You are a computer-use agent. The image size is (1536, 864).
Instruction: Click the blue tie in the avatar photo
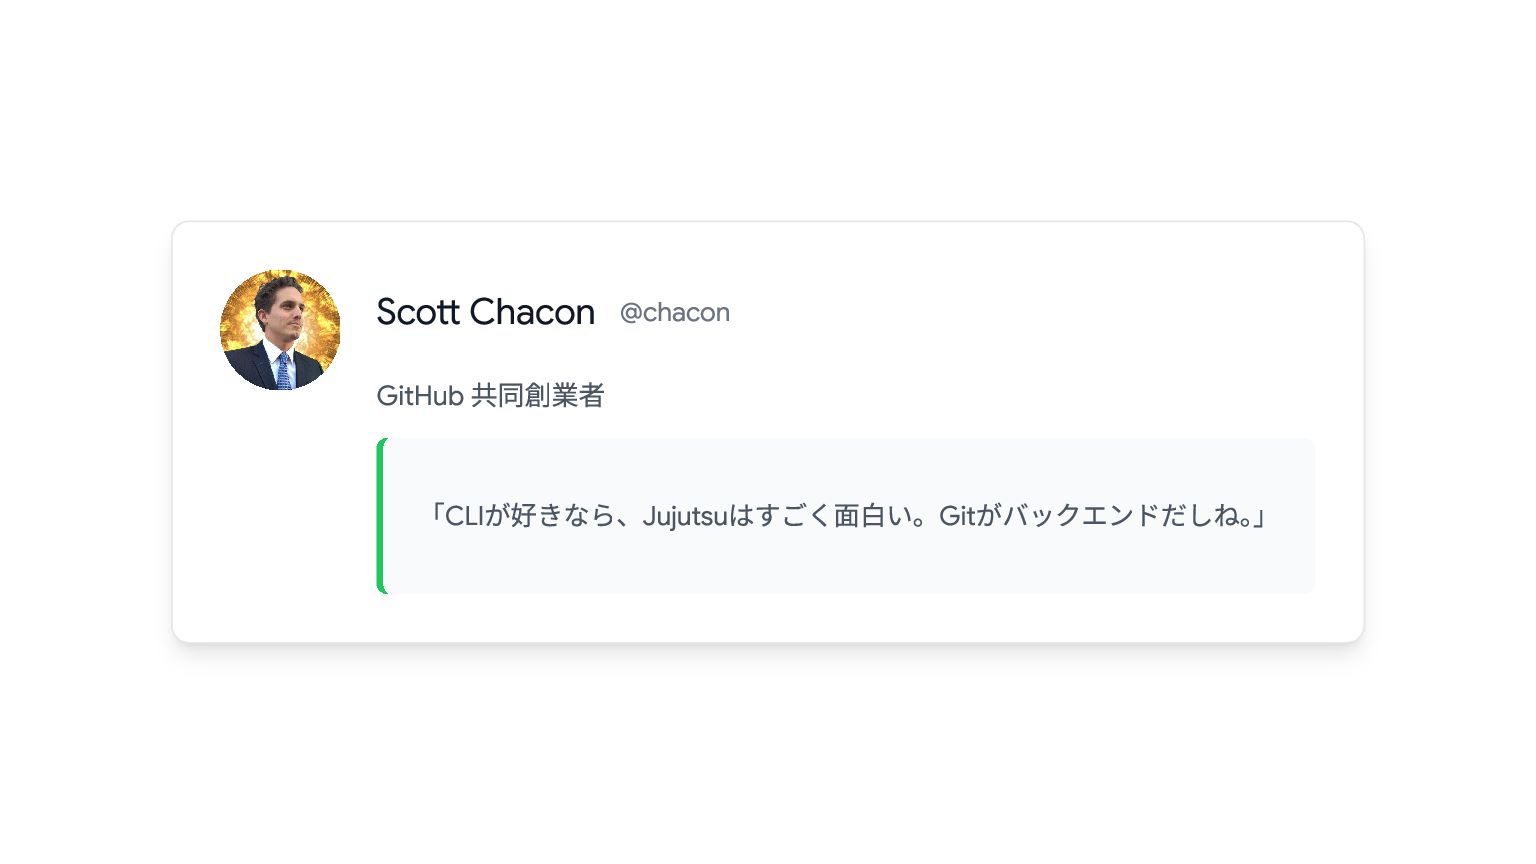(x=284, y=371)
